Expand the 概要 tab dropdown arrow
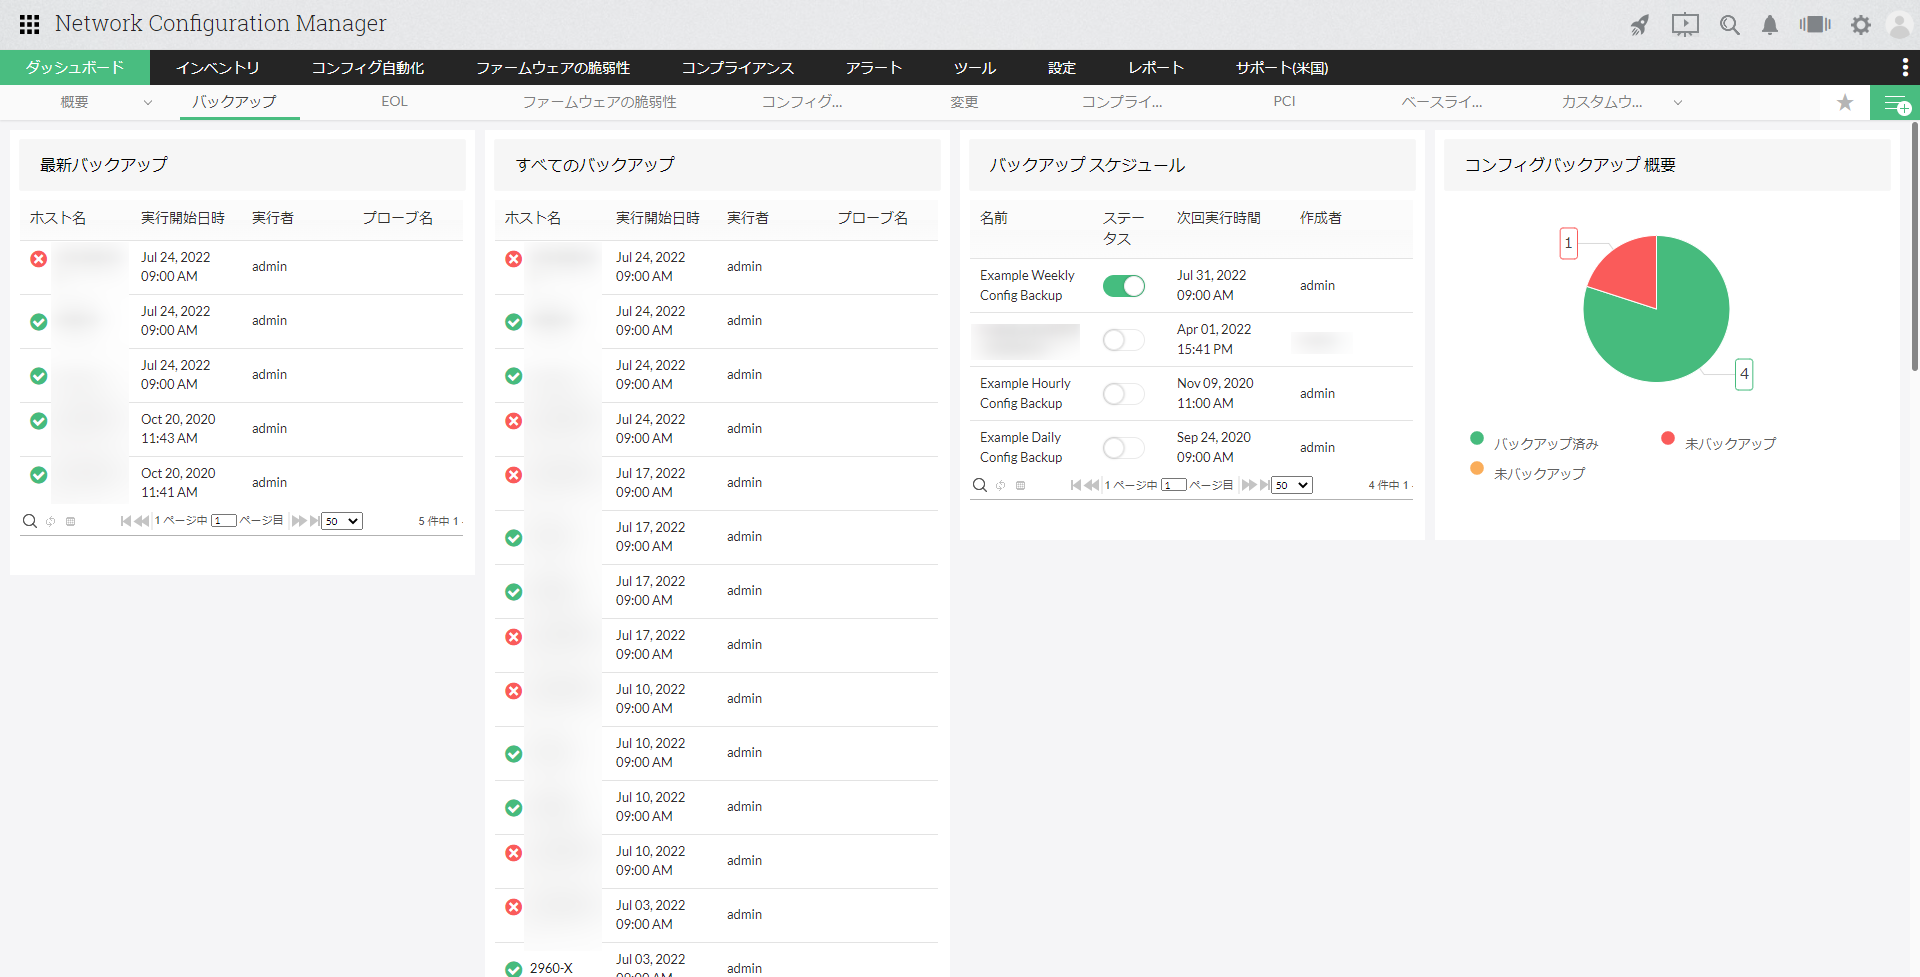Image resolution: width=1920 pixels, height=977 pixels. 148,102
